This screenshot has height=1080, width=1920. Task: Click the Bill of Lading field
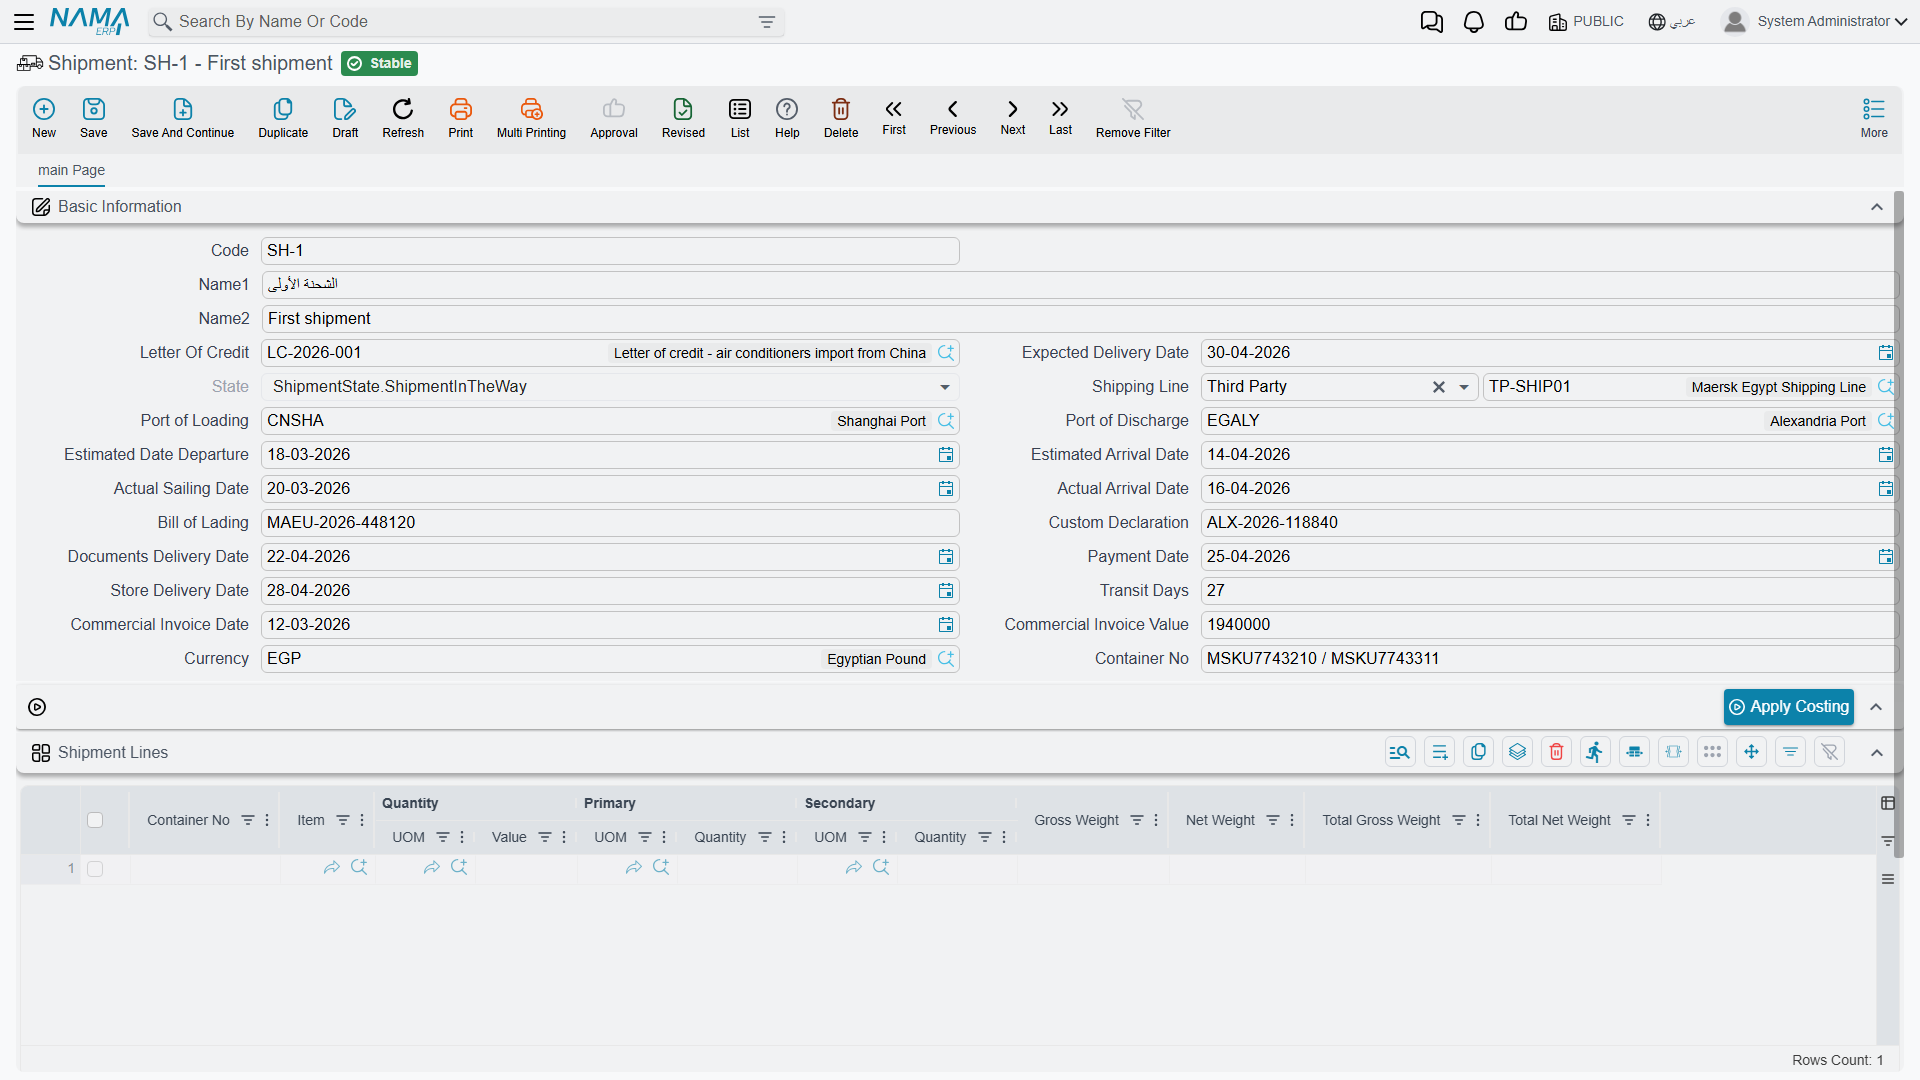pyautogui.click(x=610, y=523)
